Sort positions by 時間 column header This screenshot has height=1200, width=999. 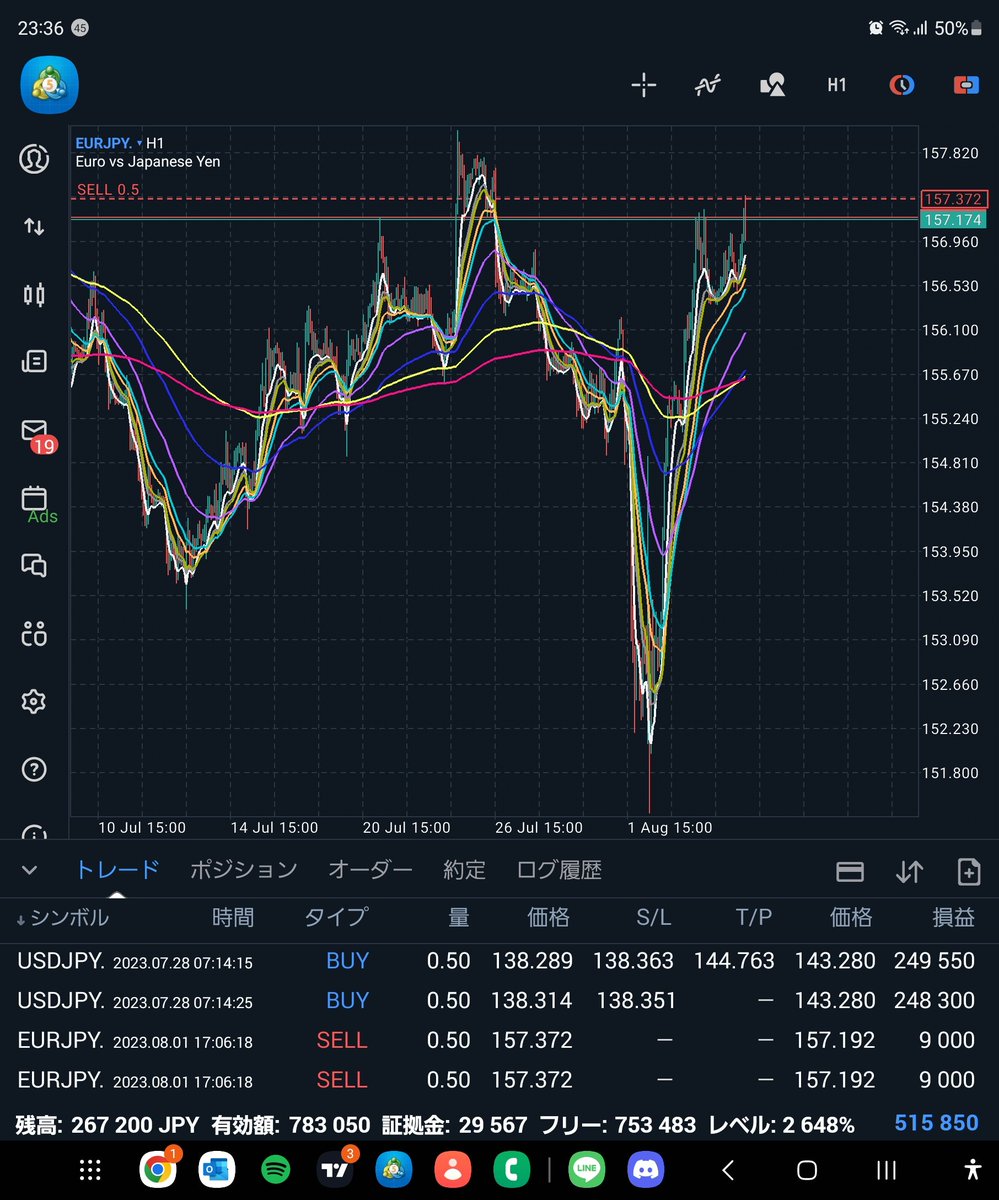coord(233,917)
